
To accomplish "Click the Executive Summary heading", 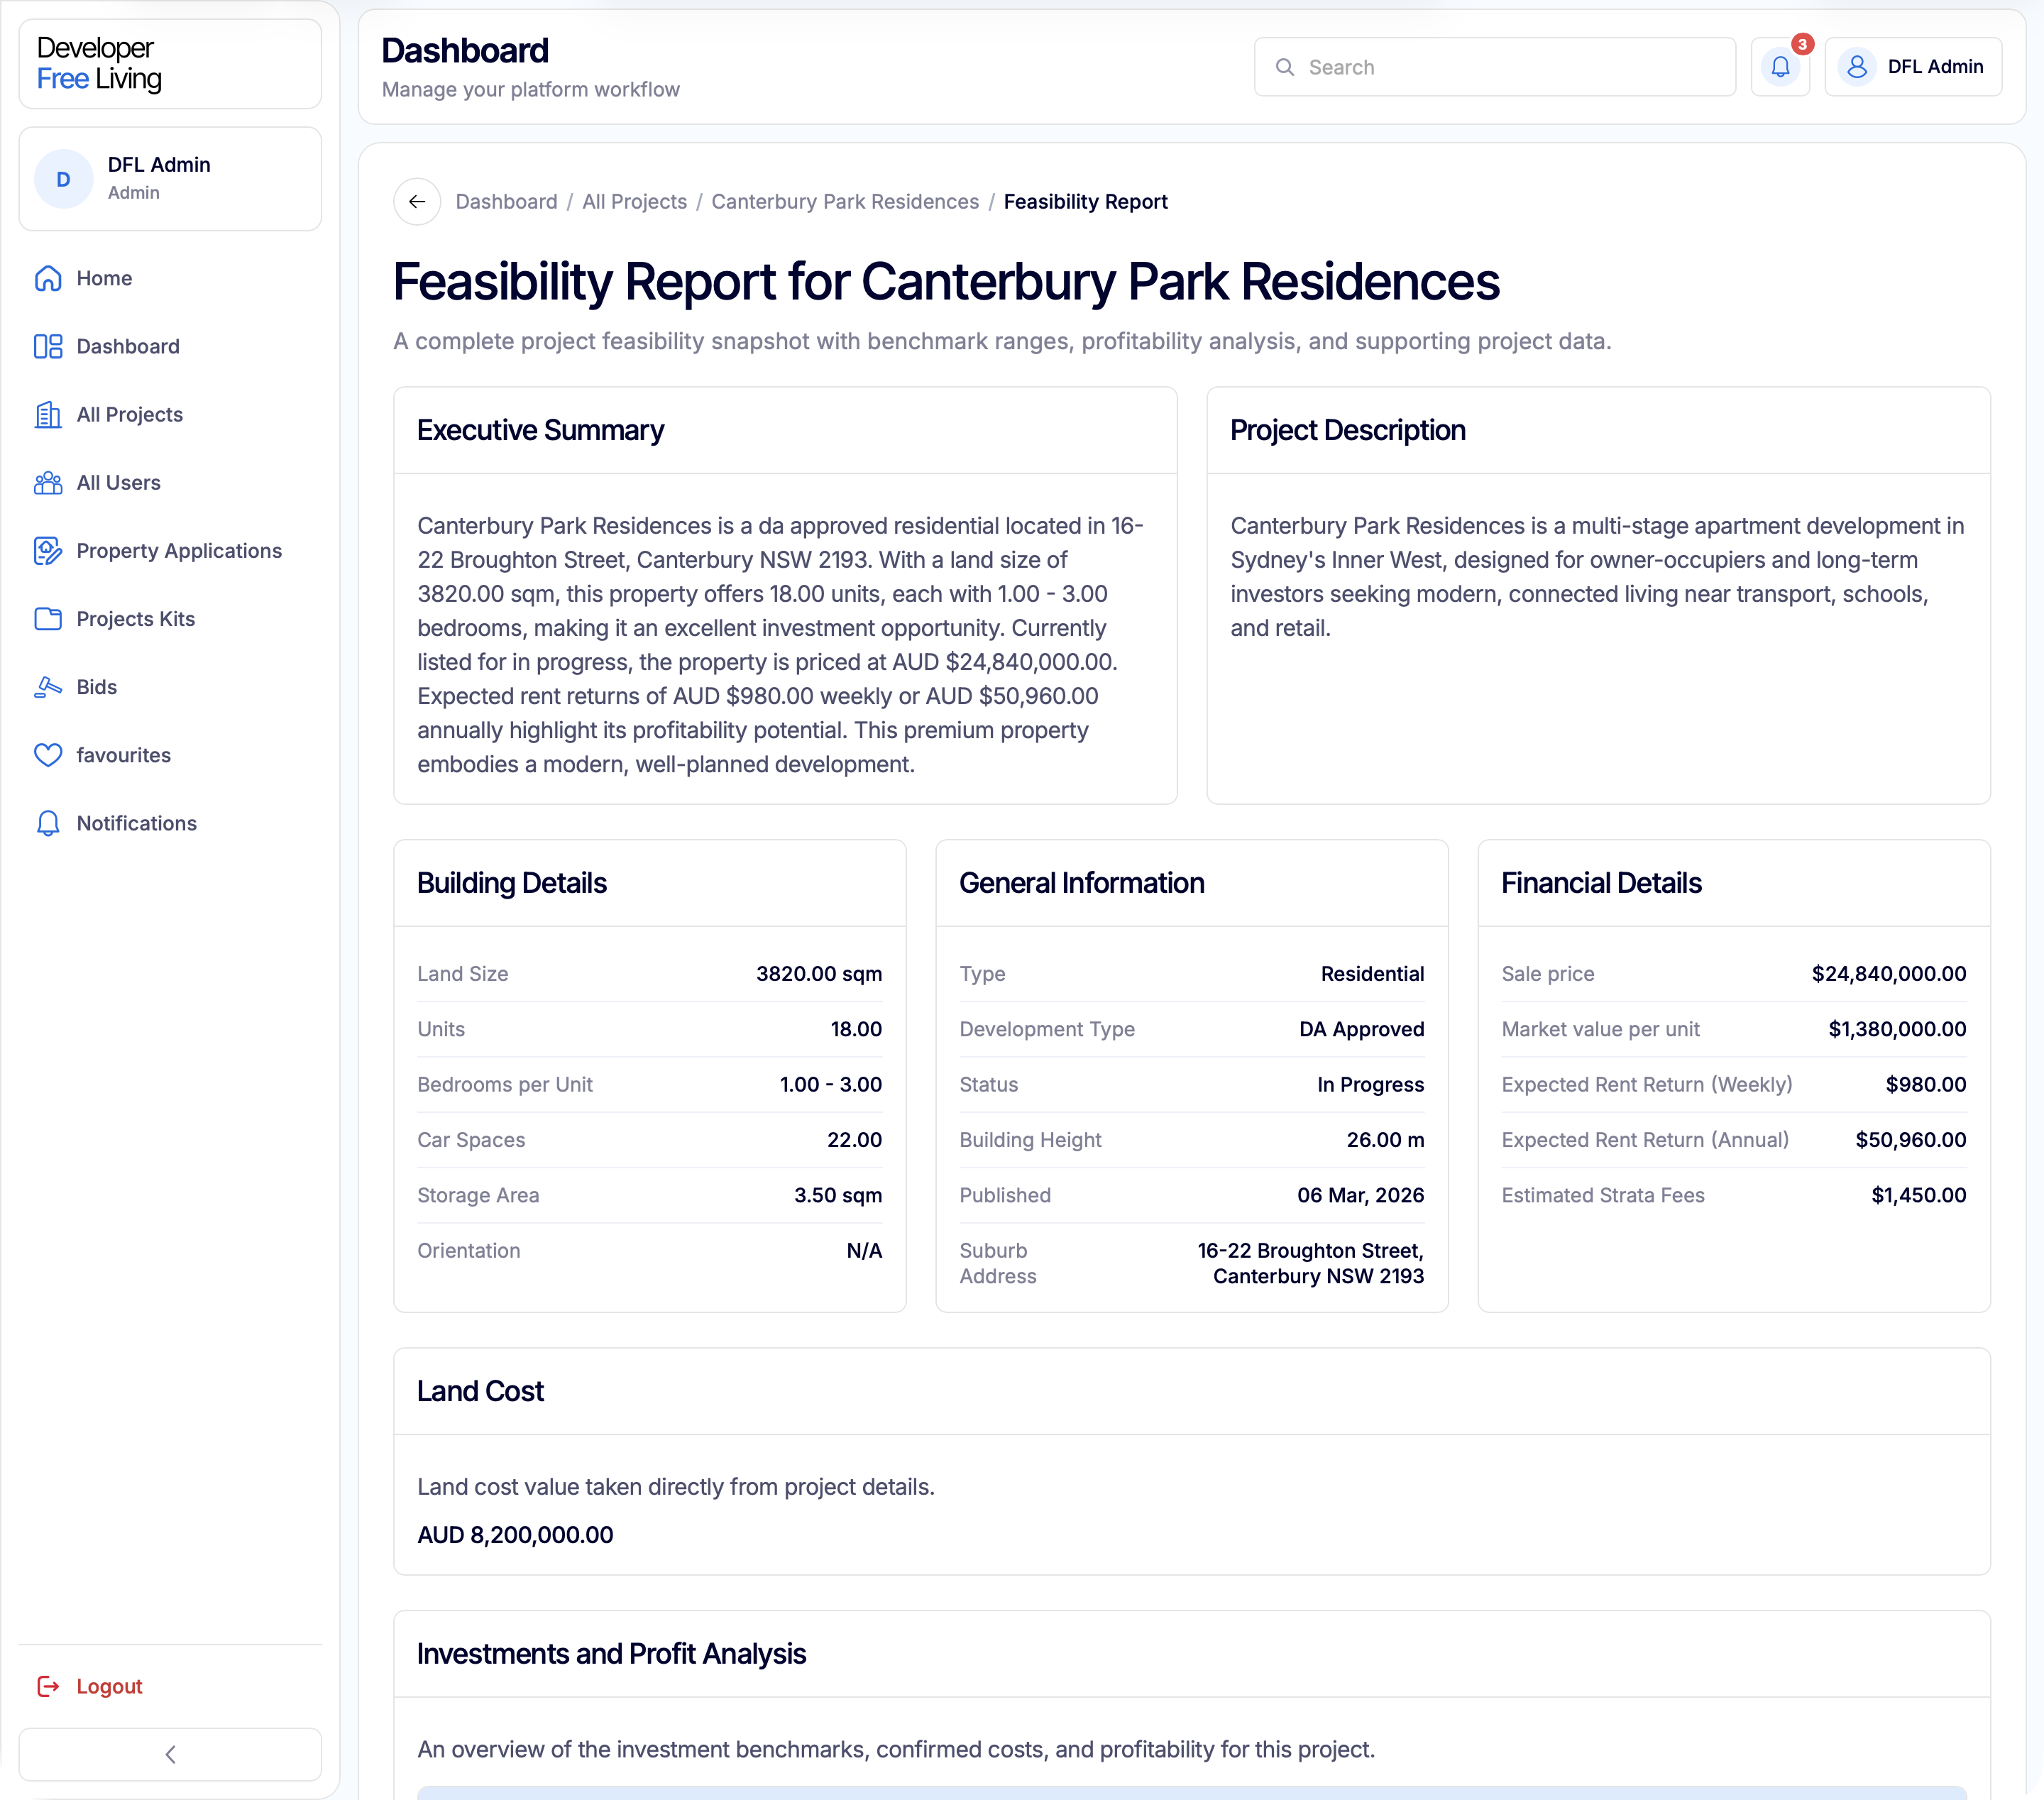I will pos(540,430).
